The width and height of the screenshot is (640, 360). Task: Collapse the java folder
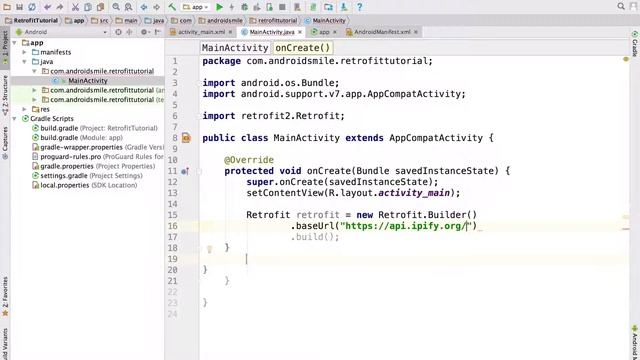pyautogui.click(x=24, y=62)
